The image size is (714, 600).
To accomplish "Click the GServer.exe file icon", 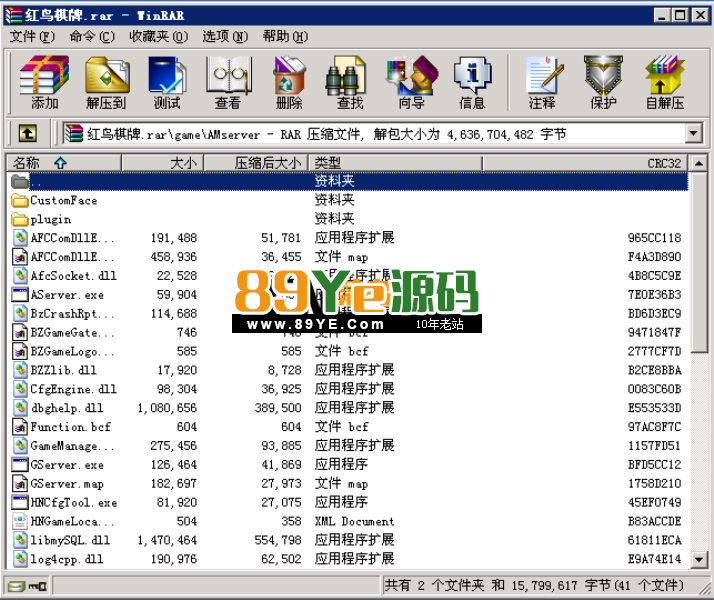I will [20, 464].
